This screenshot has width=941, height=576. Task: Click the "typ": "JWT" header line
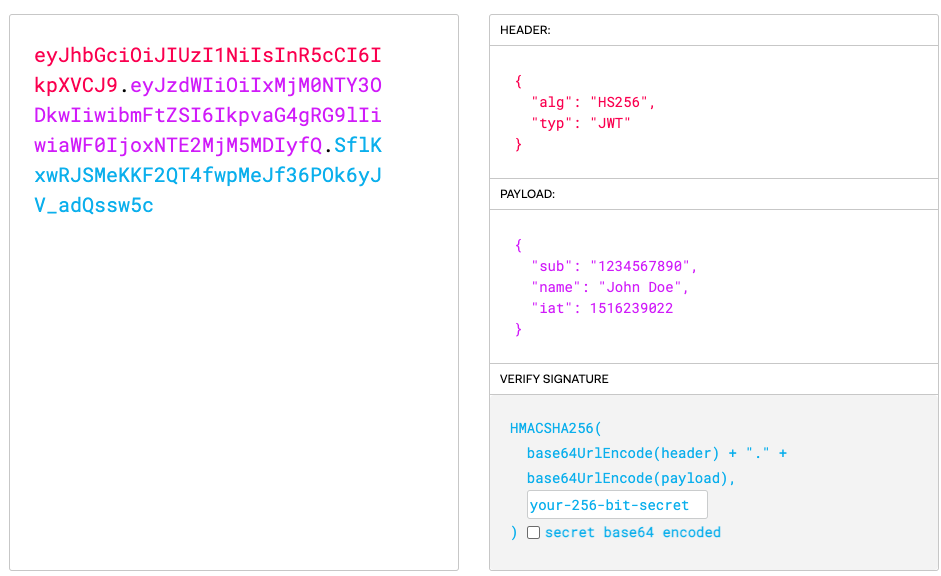click(x=581, y=124)
